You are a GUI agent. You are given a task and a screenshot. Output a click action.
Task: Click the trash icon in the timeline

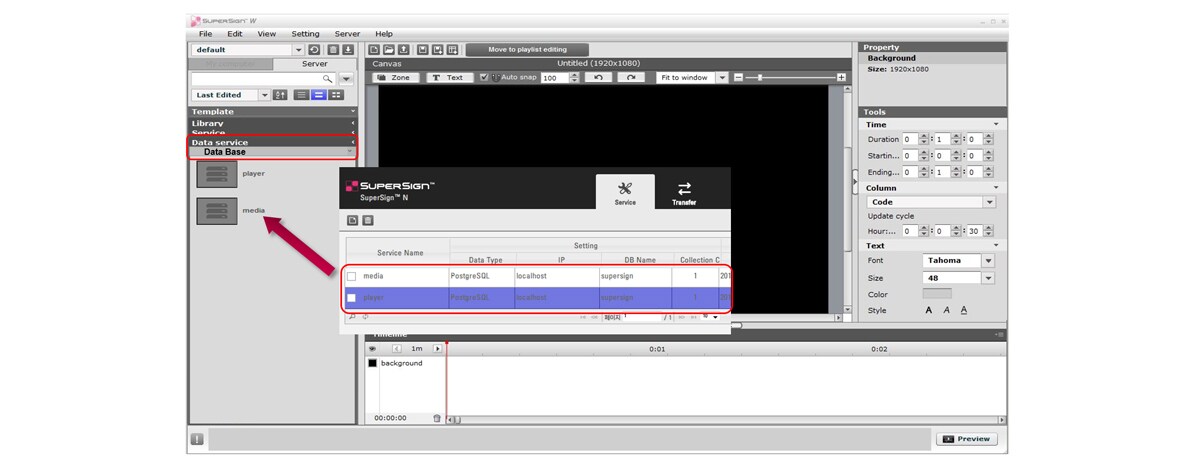click(436, 418)
